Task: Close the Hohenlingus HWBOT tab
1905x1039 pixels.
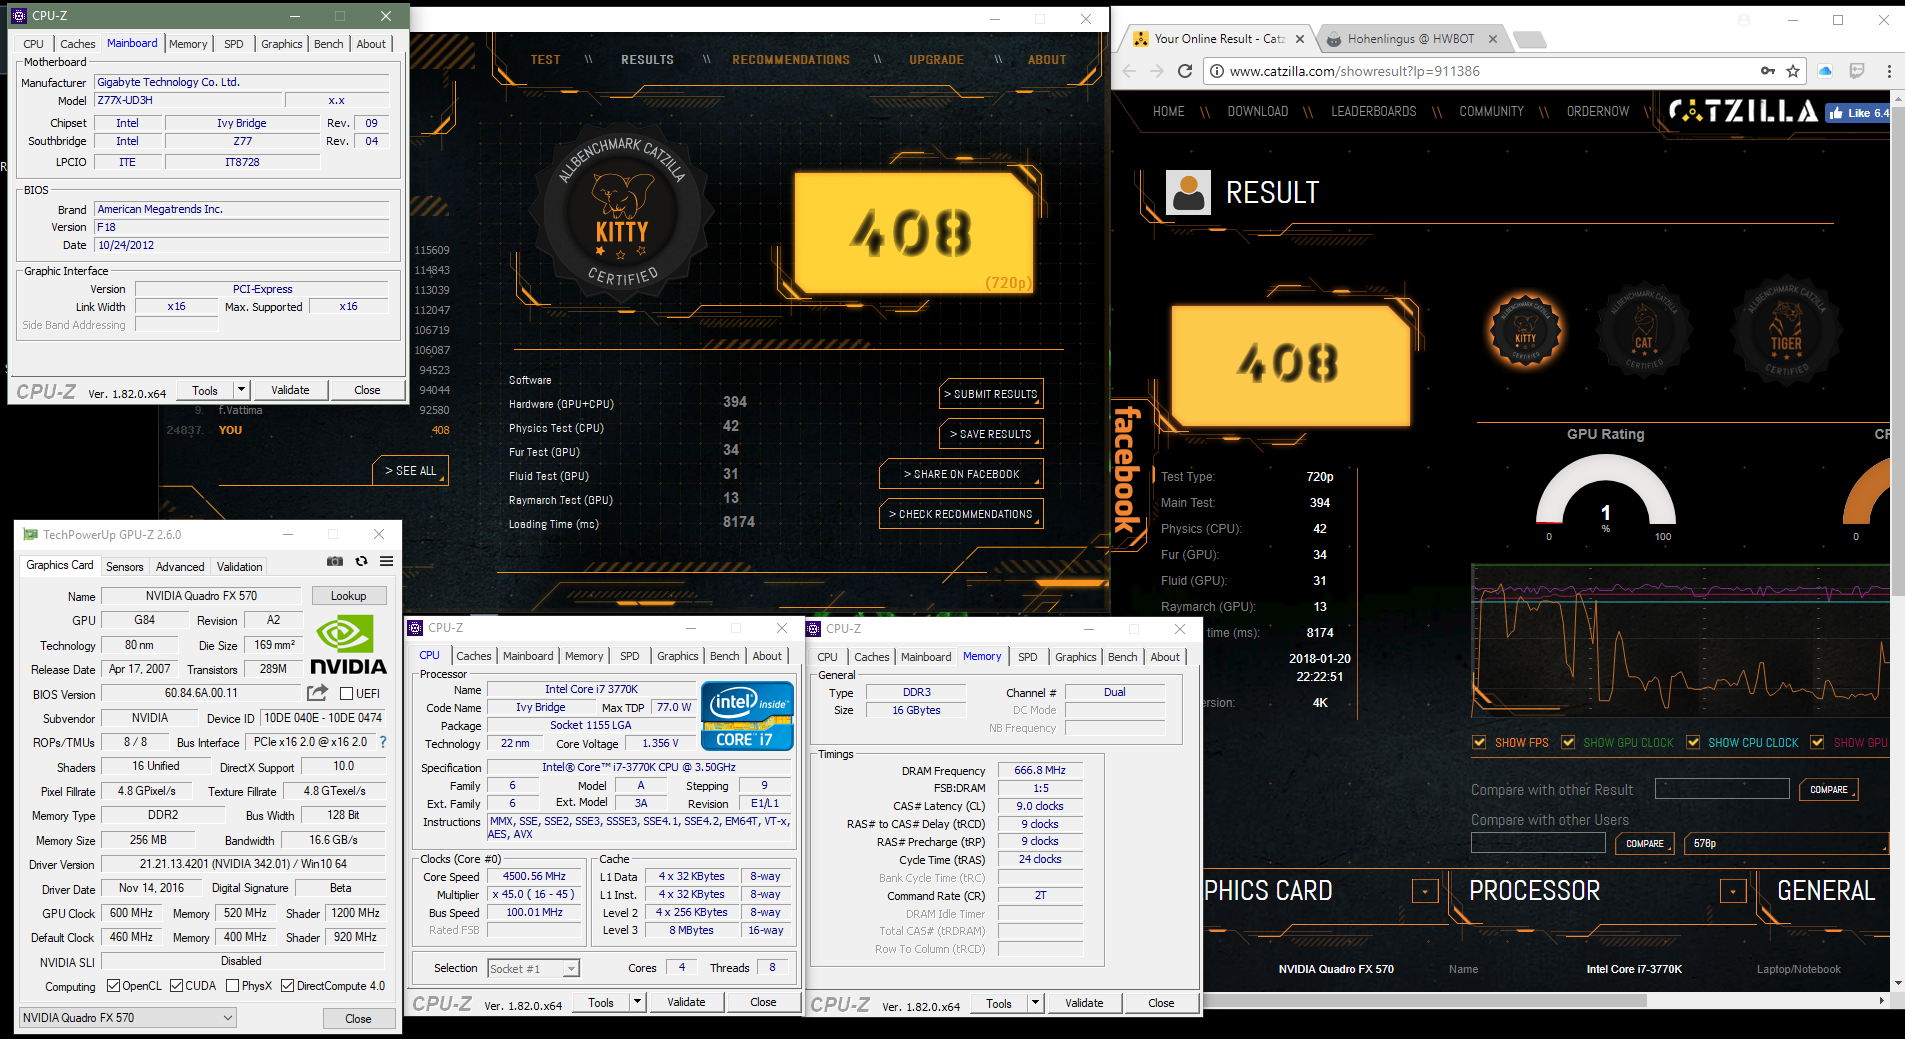Action: [1493, 39]
